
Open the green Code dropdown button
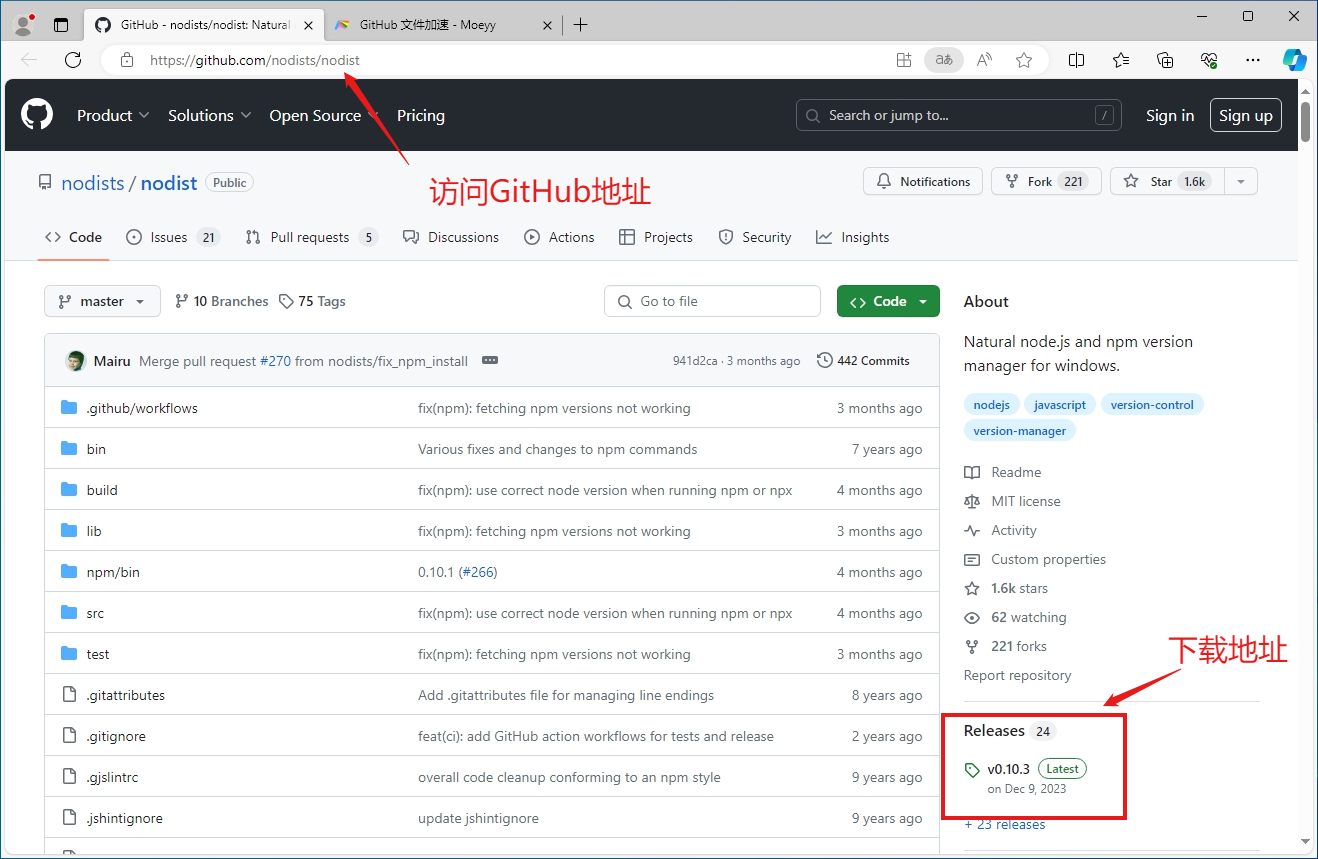(888, 301)
